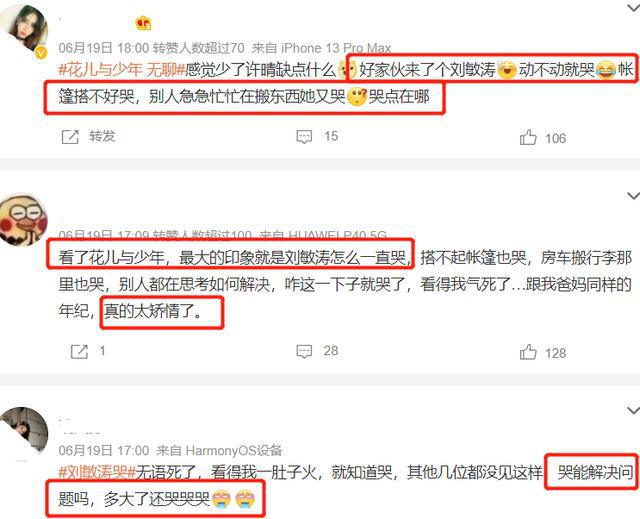Click repost icon on second post
This screenshot has height=519, width=640.
click(79, 351)
